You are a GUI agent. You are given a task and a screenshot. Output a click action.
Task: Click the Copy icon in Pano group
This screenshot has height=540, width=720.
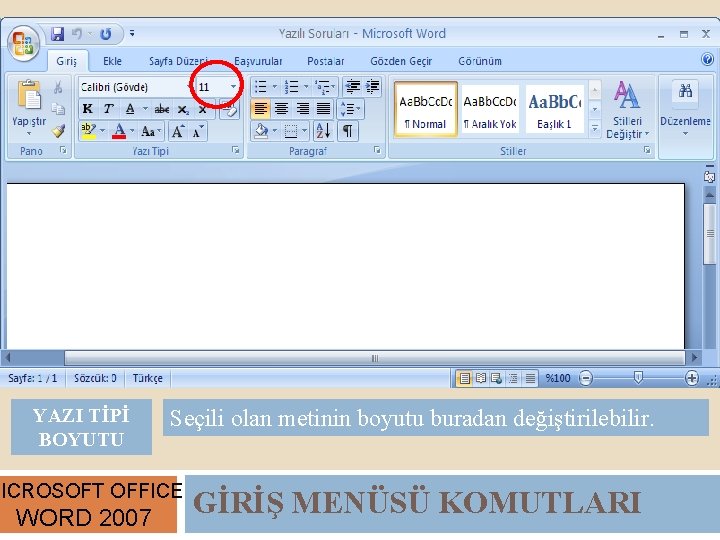tap(58, 109)
